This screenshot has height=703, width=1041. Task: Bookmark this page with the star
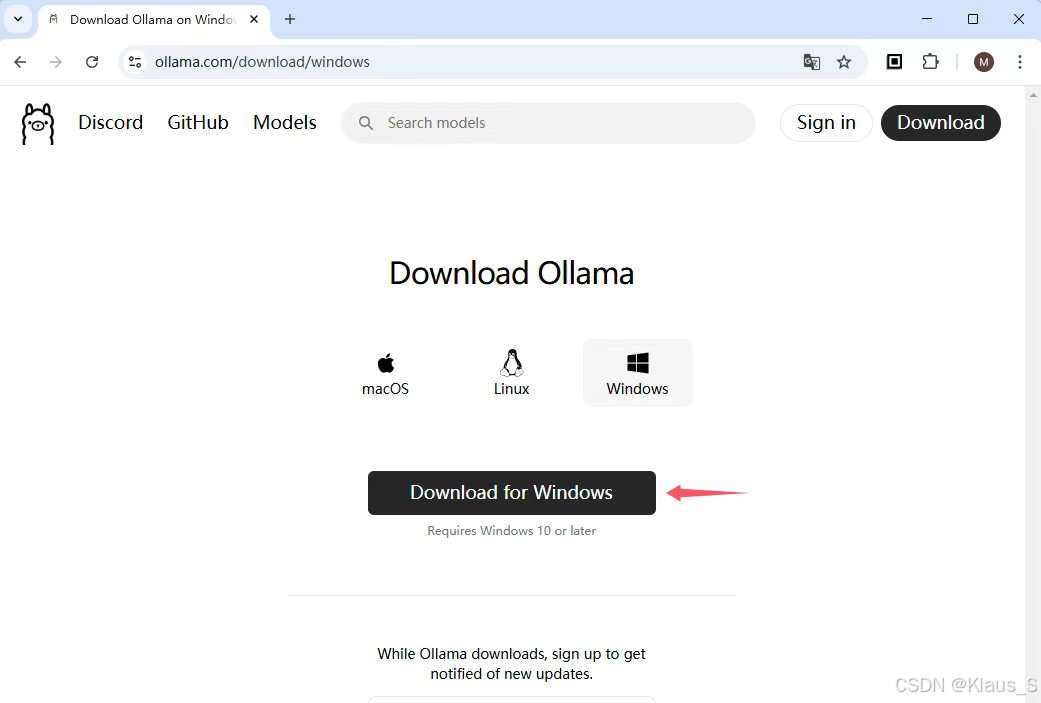coord(844,62)
